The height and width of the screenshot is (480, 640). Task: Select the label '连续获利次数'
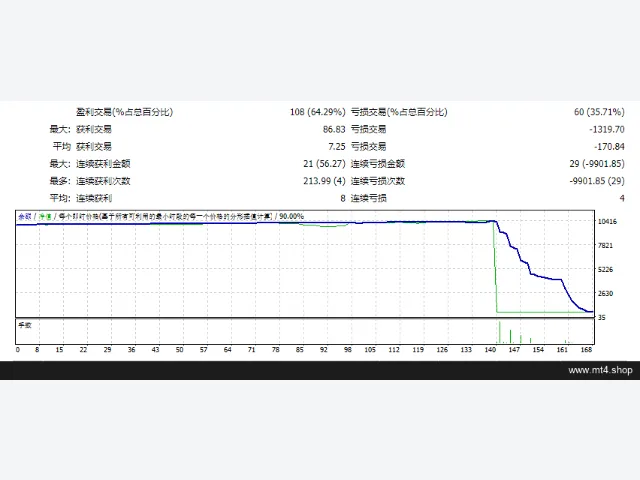[x=103, y=181]
